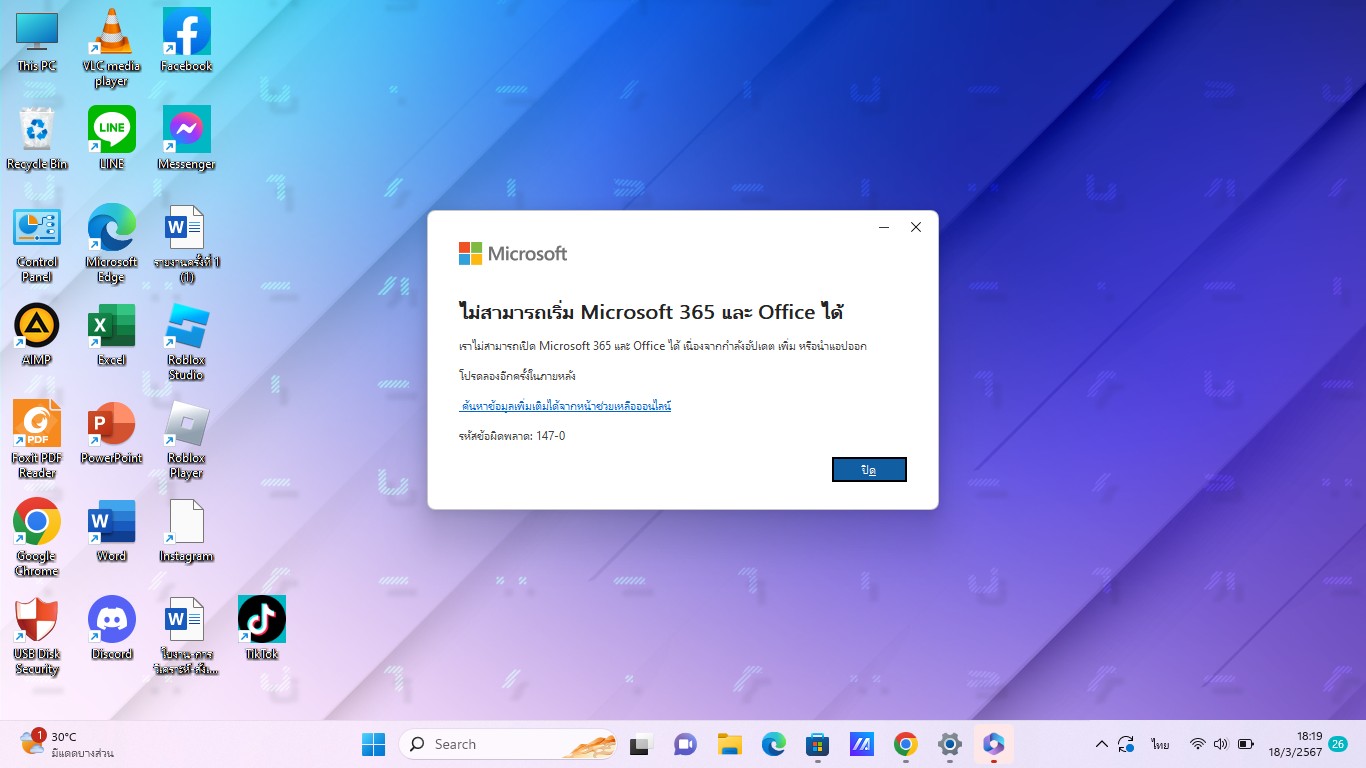Image resolution: width=1366 pixels, height=768 pixels.
Task: Select the VLC media player shortcut
Action: point(111,47)
